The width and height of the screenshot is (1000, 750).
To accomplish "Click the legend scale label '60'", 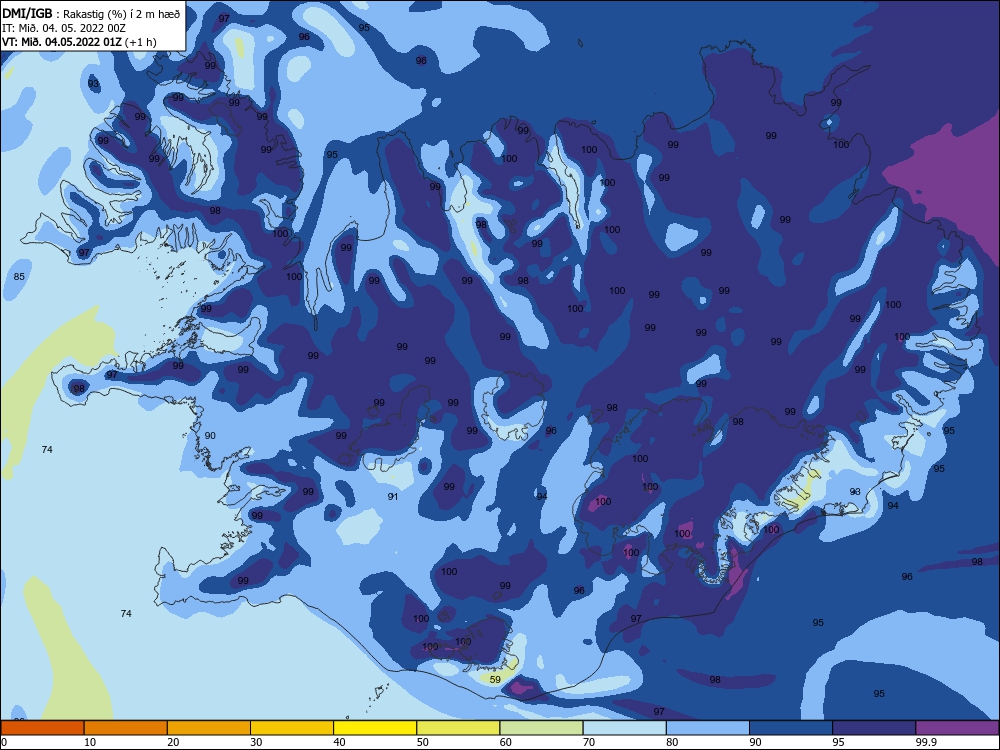I will tap(506, 742).
